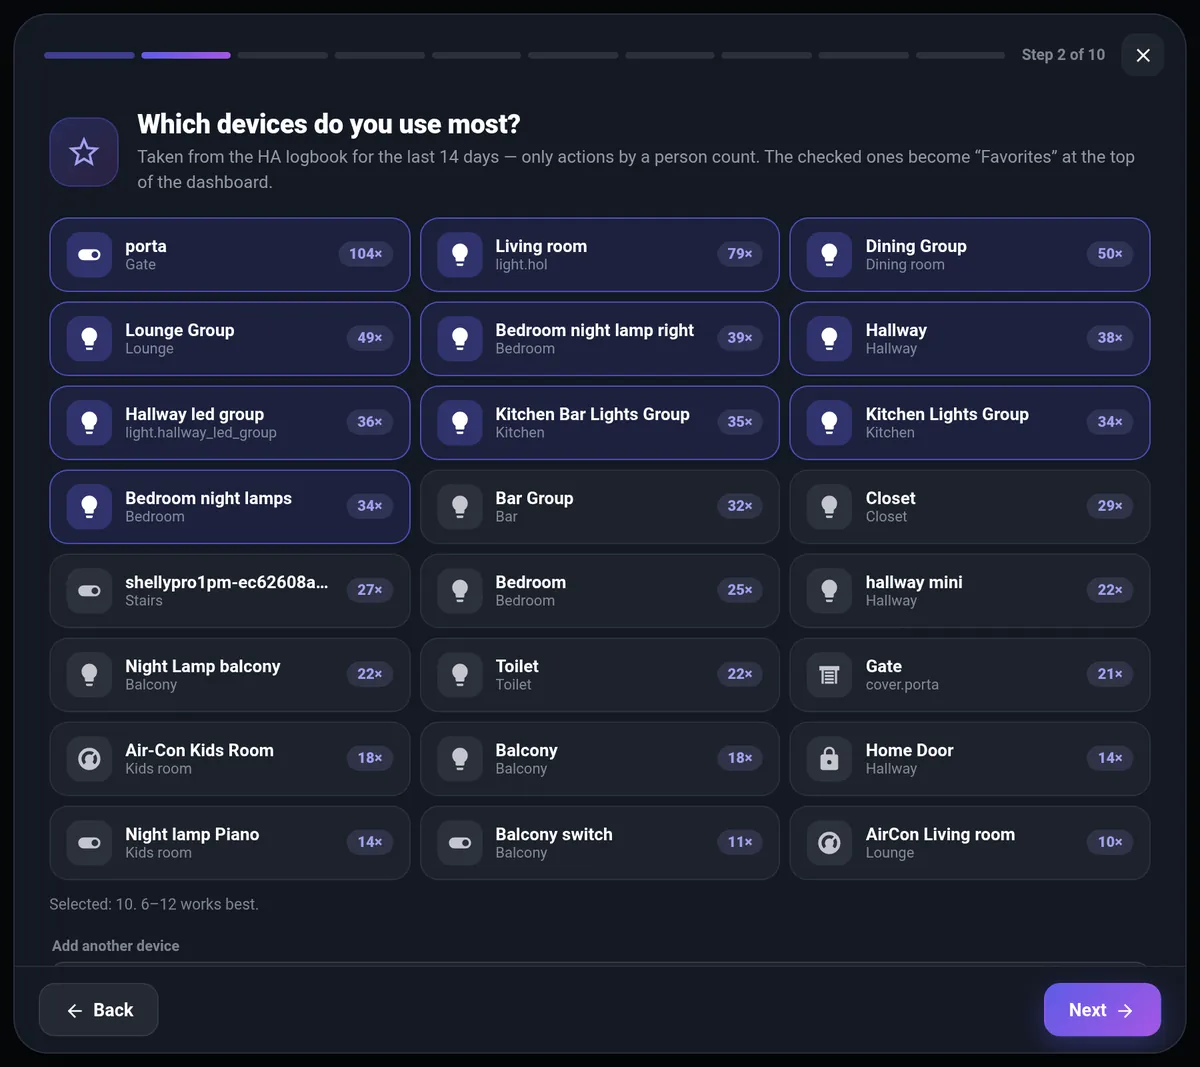
Task: Click the lock icon on the Home Door card
Action: [829, 759]
